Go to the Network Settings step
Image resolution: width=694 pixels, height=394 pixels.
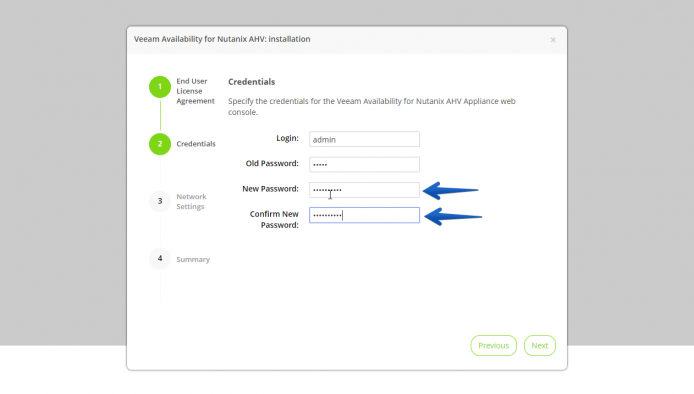pyautogui.click(x=191, y=201)
